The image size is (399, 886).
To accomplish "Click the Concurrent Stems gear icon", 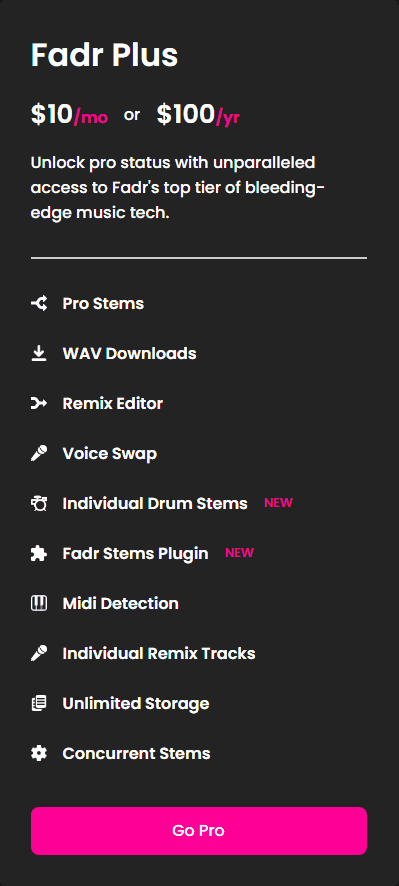I will point(38,753).
